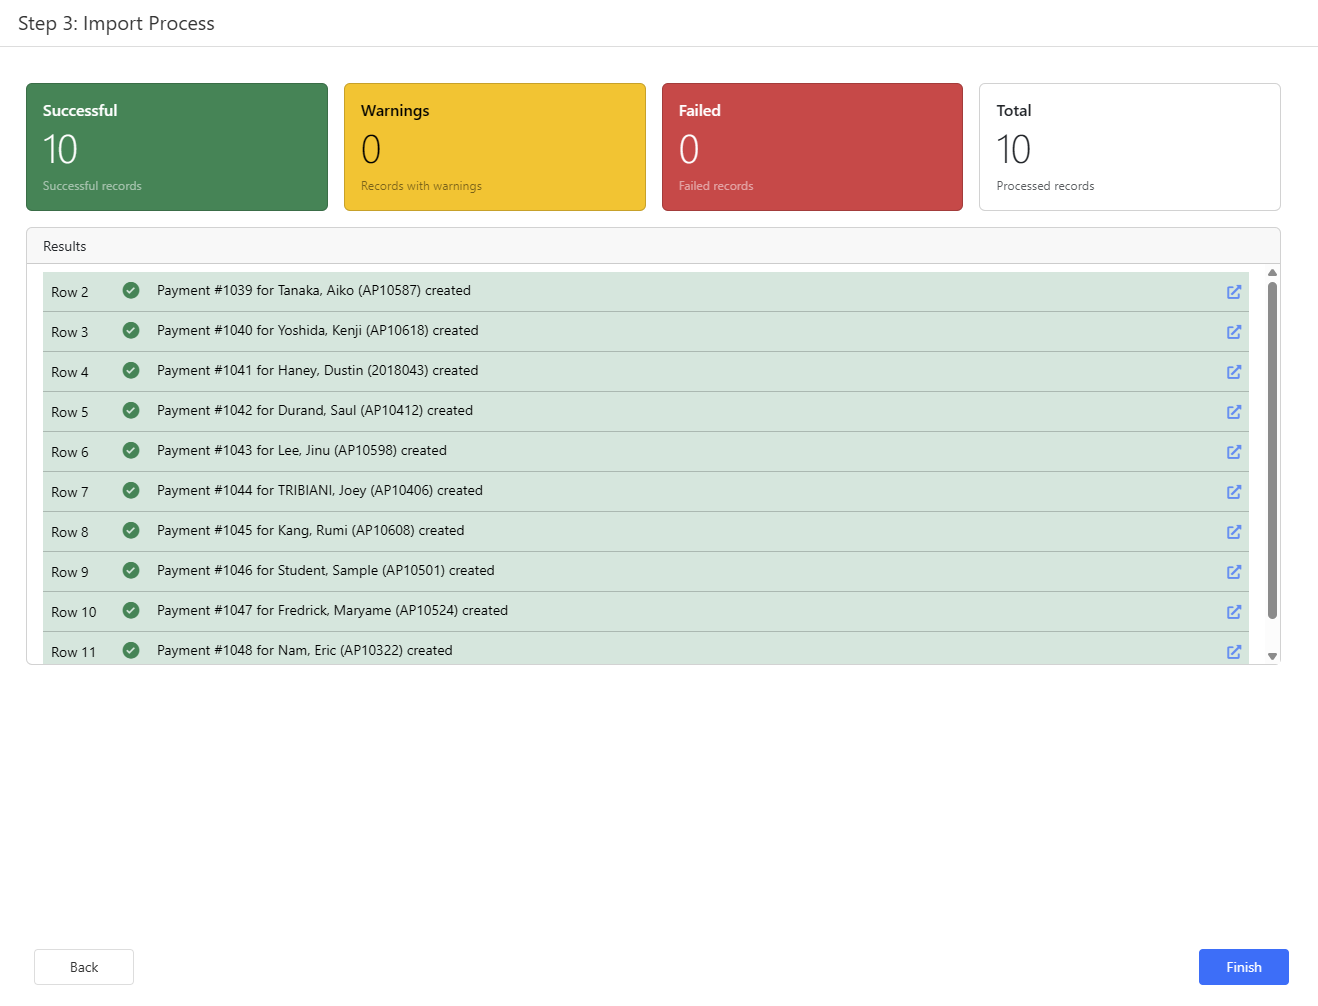
Task: Open external link for payment #1040 Yoshida
Action: pos(1234,332)
